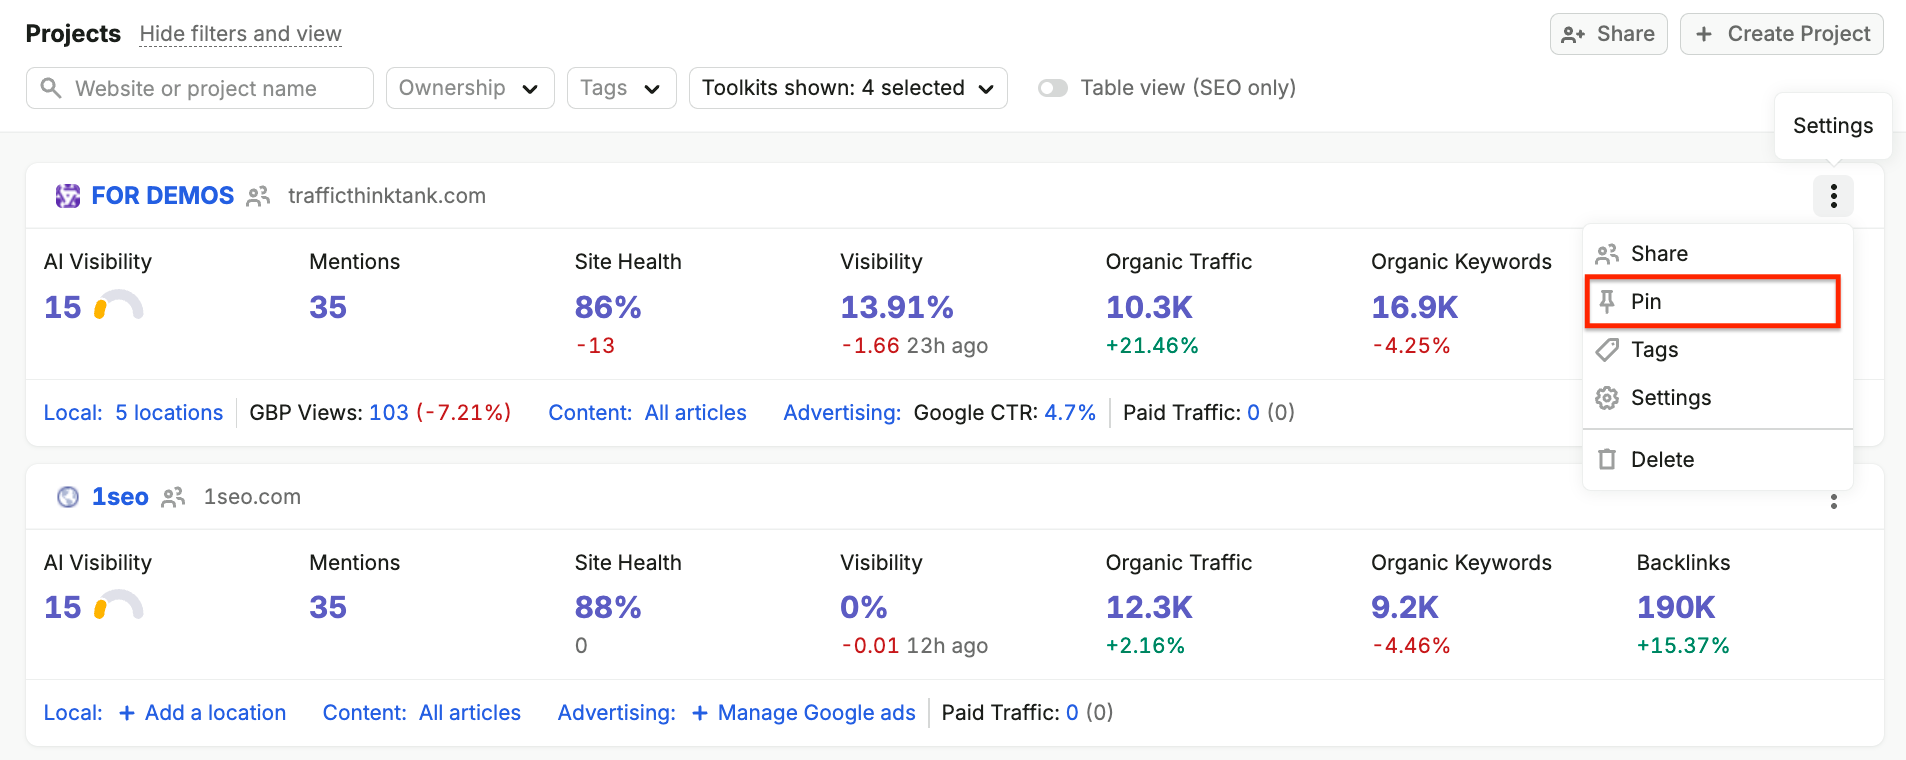Click 12.3K Organic Traffic value
The height and width of the screenshot is (760, 1906).
pos(1149,607)
